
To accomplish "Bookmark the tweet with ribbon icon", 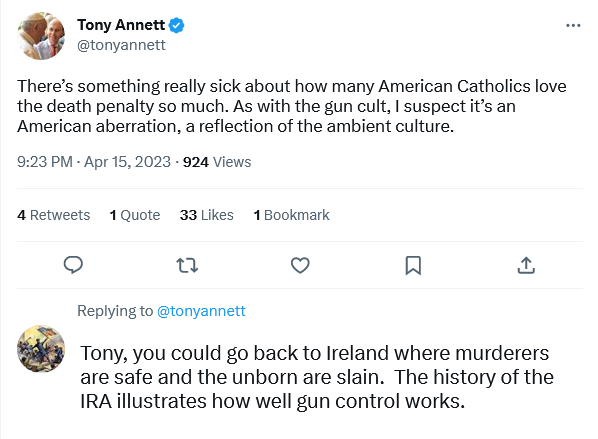I will 413,265.
